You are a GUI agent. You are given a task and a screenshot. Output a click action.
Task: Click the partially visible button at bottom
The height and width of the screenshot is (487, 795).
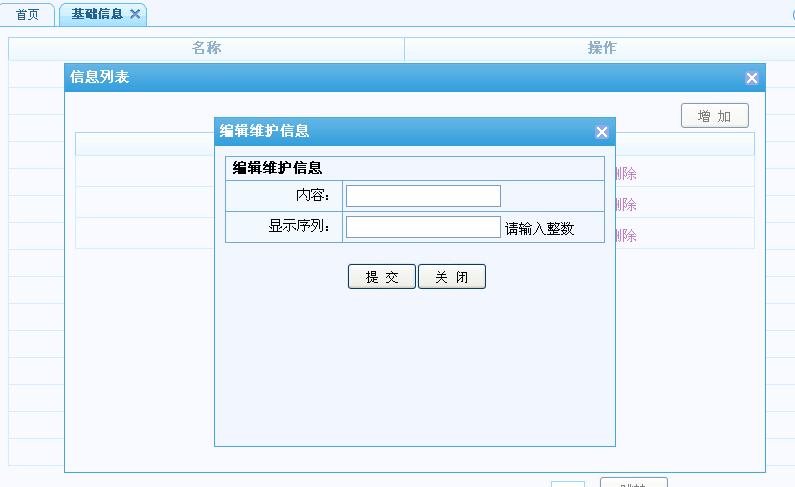[633, 482]
